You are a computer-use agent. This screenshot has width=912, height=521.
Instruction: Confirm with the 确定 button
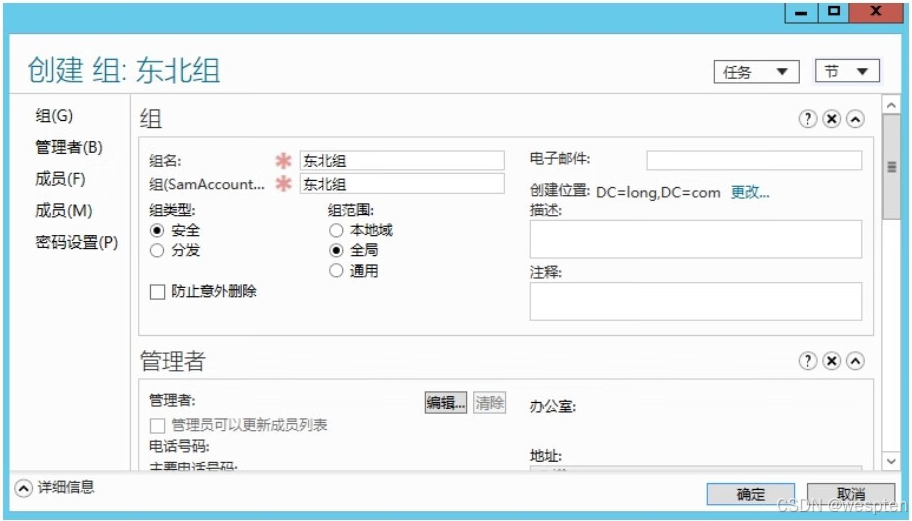750,494
